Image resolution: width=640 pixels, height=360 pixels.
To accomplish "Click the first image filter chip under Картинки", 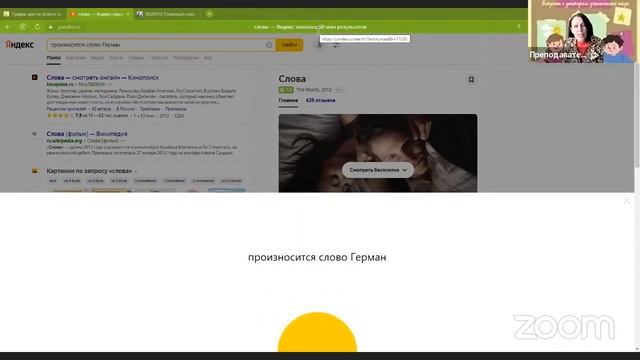I will (x=53, y=180).
